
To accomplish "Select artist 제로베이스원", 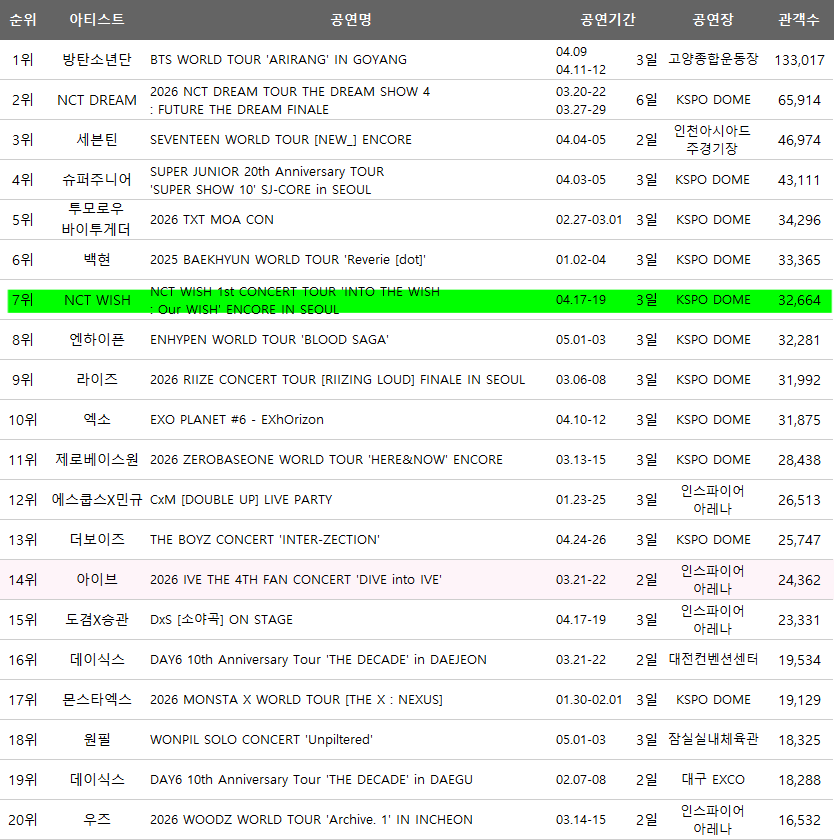I will (x=97, y=460).
